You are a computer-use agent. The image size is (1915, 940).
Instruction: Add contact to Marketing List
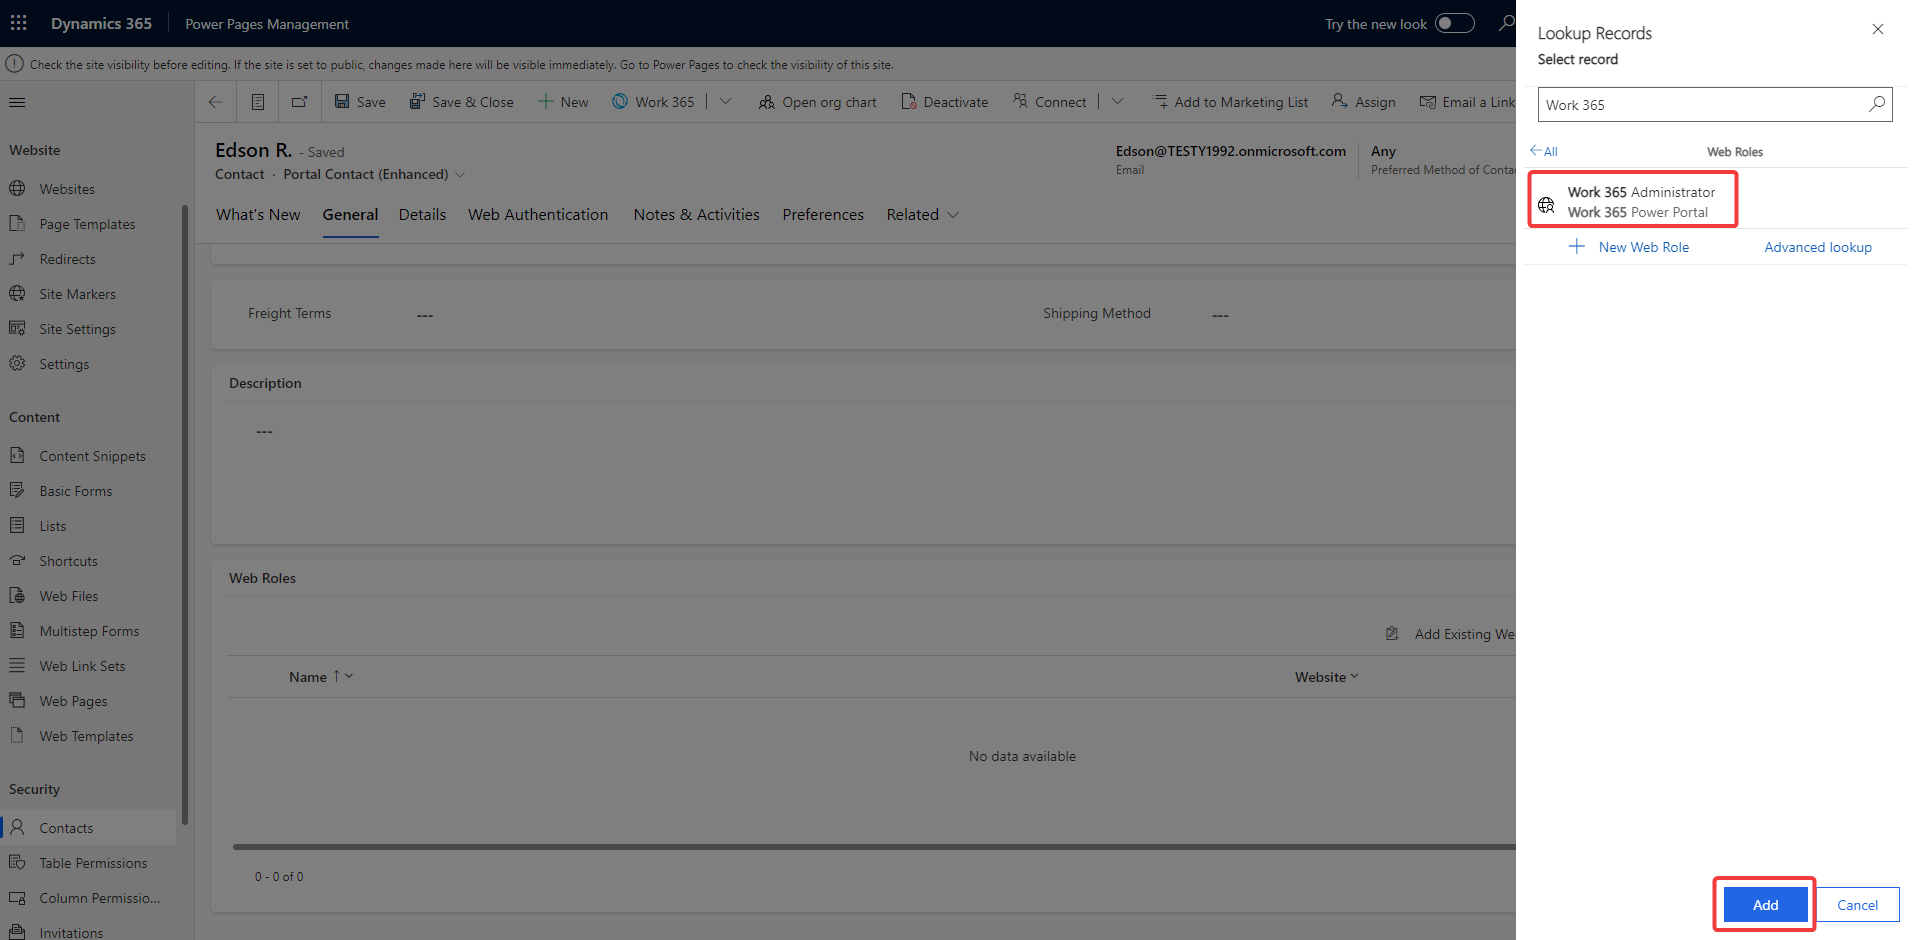click(x=1230, y=102)
